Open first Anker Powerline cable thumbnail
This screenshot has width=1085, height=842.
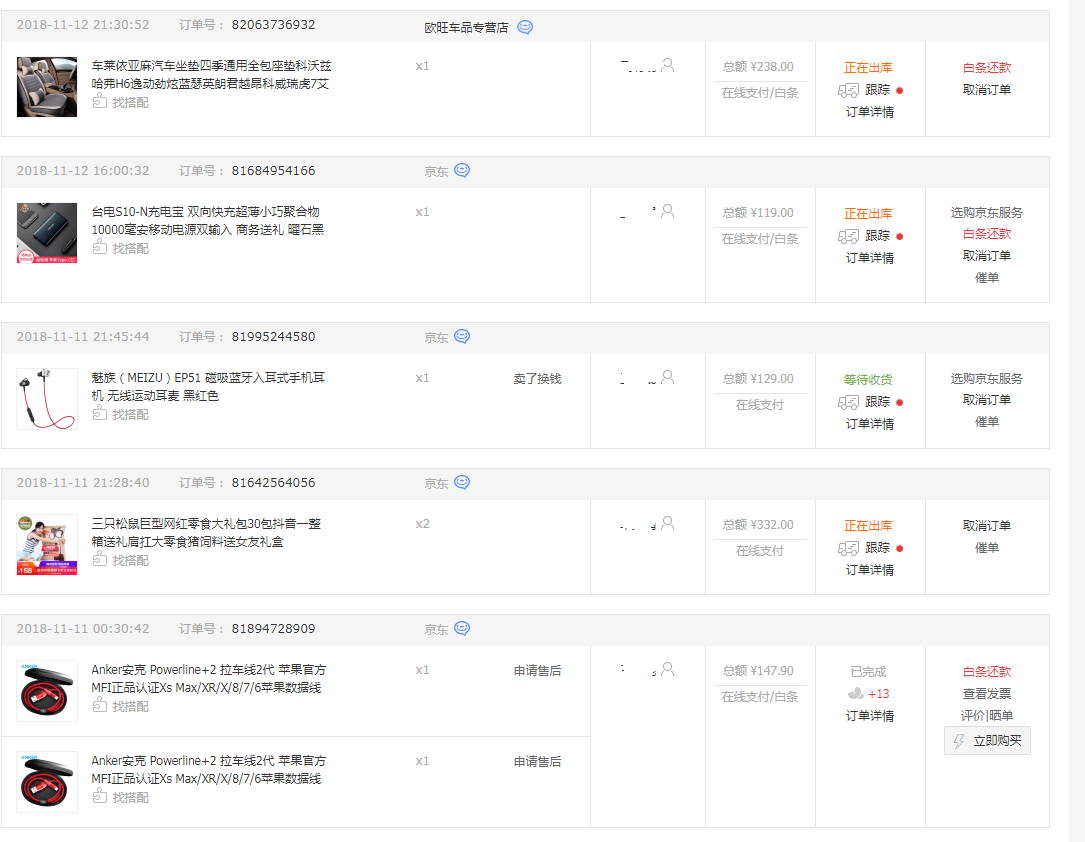pos(47,691)
